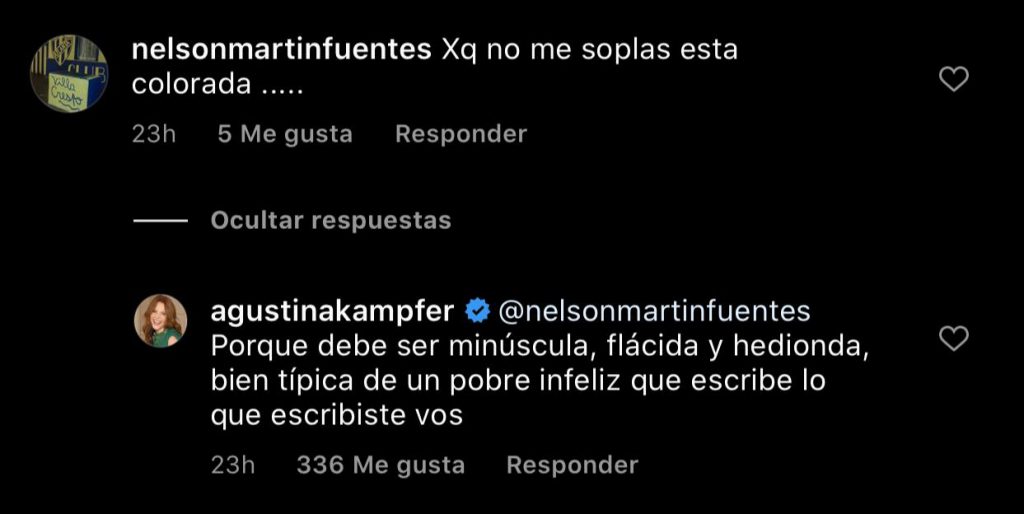Click the 23h timestamp on first comment
The height and width of the screenshot is (514, 1024).
pos(153,134)
